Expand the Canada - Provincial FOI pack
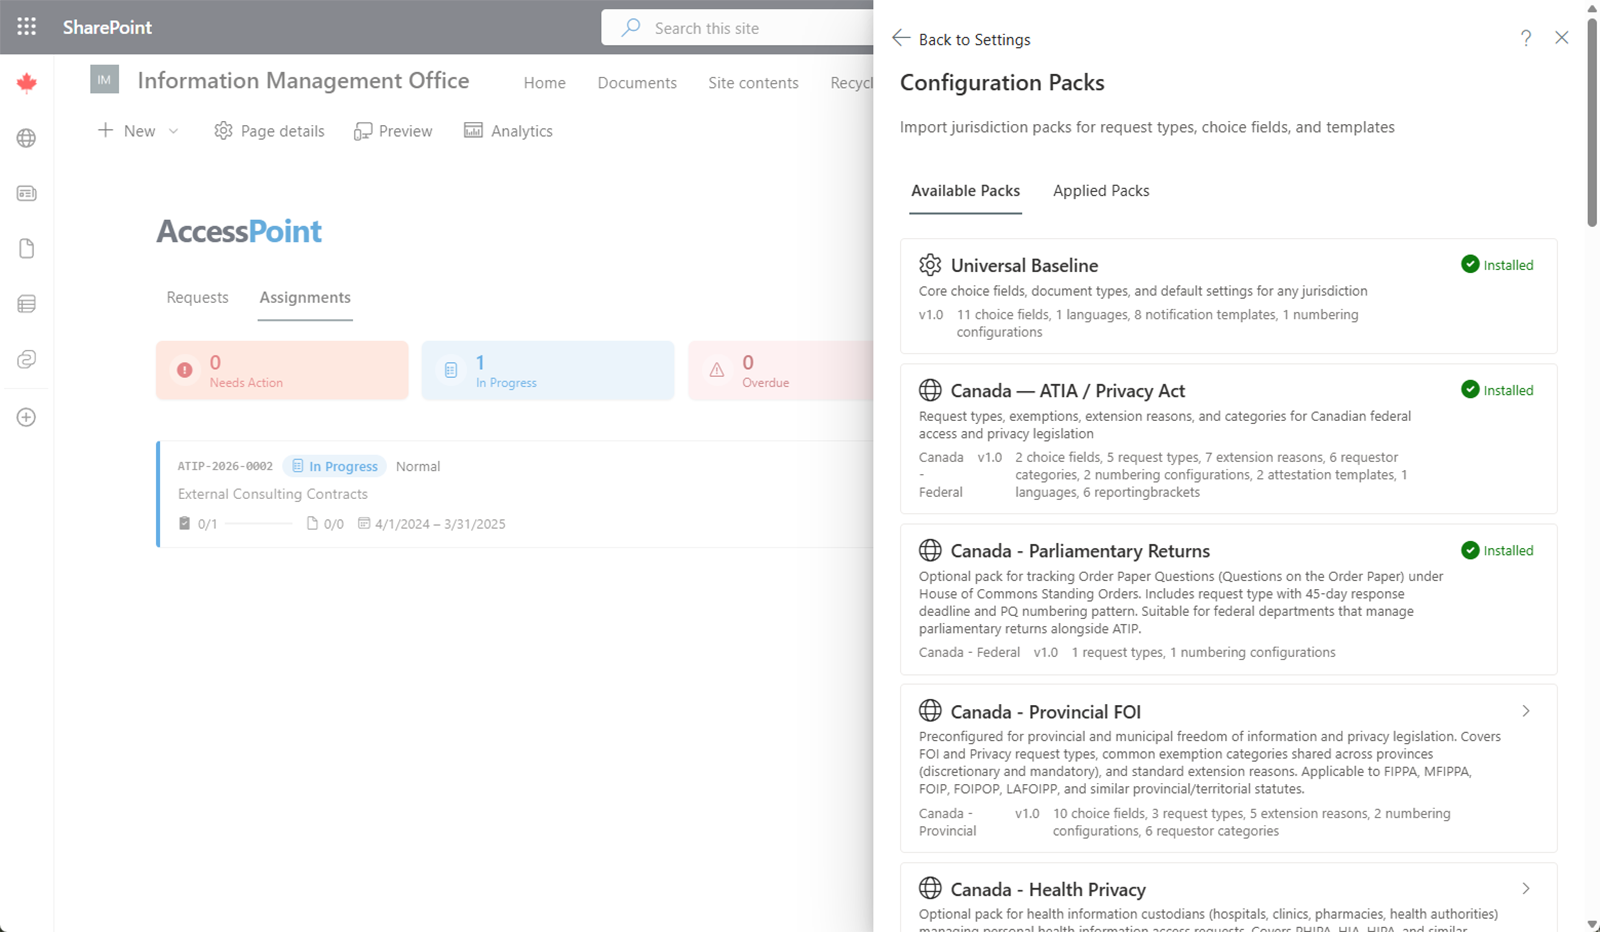This screenshot has width=1600, height=932. [x=1525, y=711]
